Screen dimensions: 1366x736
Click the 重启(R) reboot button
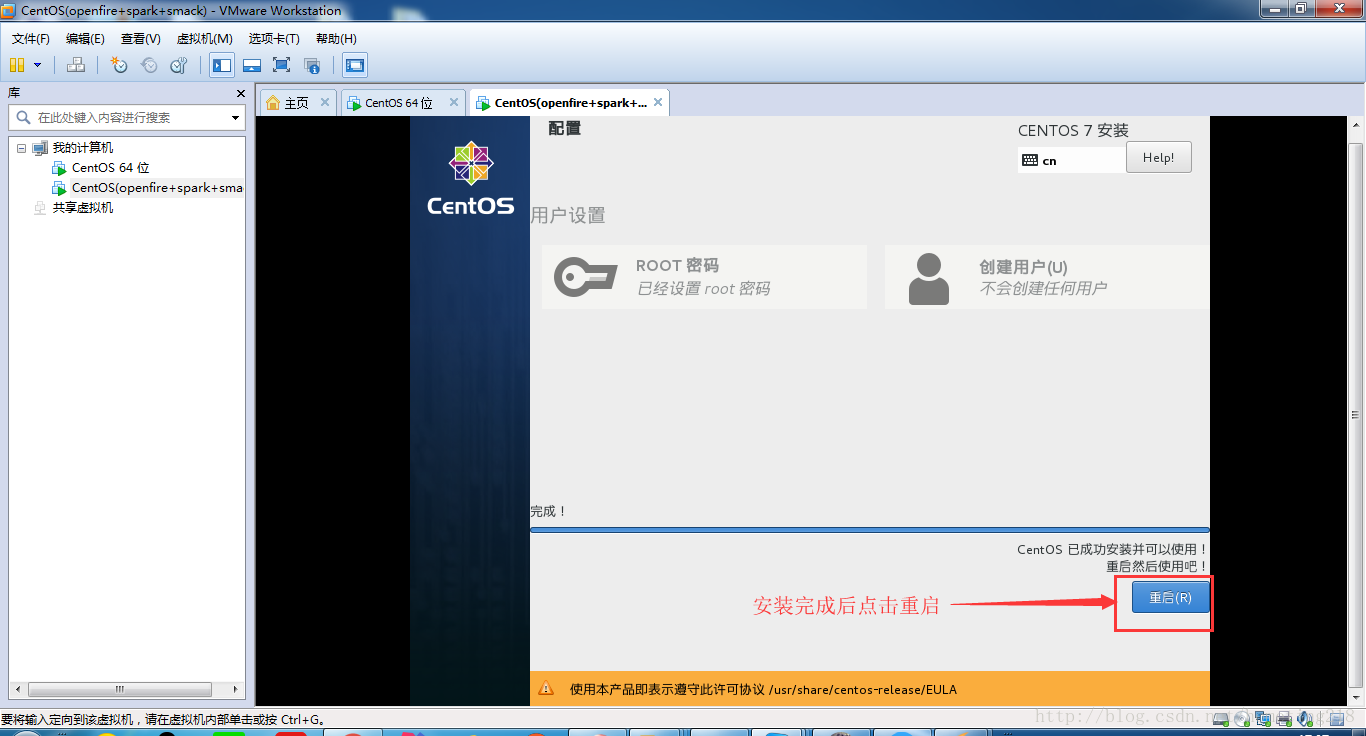pos(1170,598)
